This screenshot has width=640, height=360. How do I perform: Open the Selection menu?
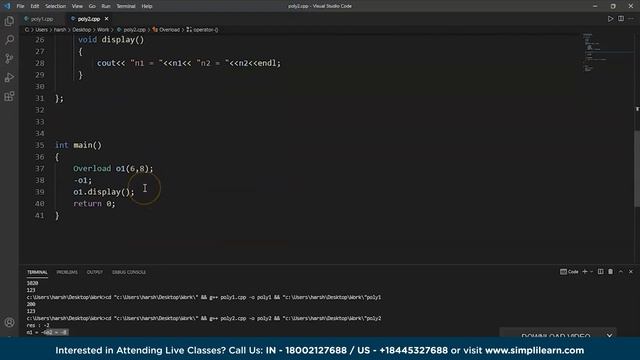coord(56,6)
